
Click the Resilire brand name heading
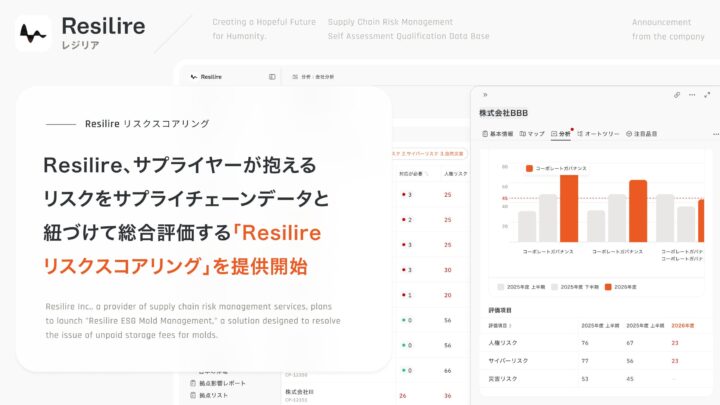[x=103, y=26]
